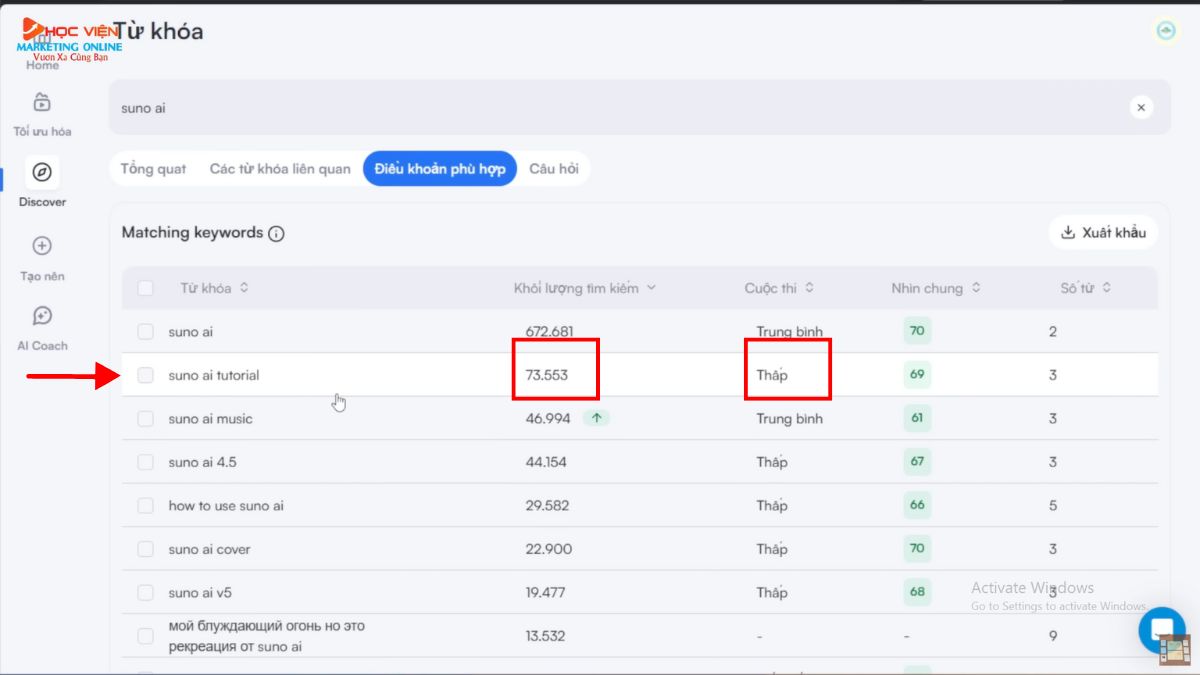
Task: Open the Tạo nên plus icon
Action: [42, 246]
